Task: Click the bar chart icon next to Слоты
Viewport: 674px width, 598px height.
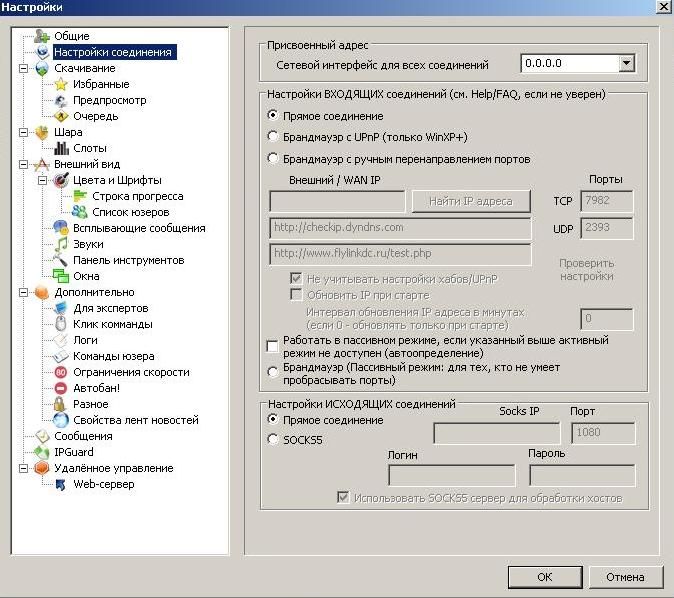Action: 61,148
